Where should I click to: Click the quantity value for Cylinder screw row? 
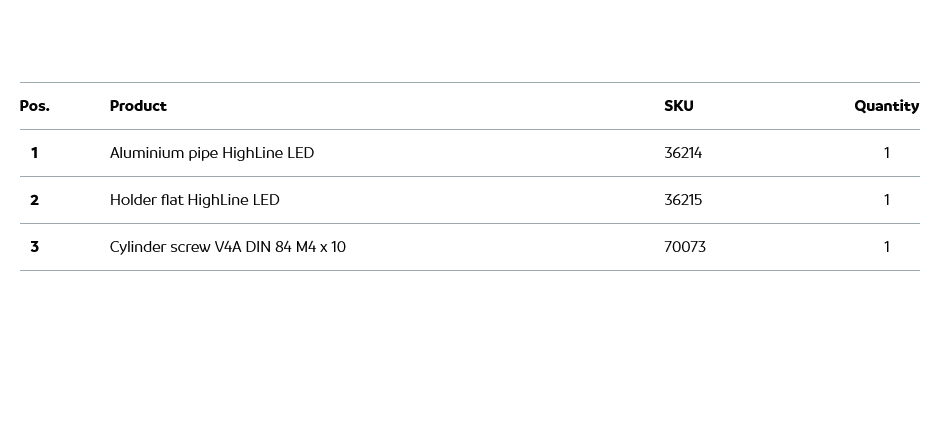point(886,247)
